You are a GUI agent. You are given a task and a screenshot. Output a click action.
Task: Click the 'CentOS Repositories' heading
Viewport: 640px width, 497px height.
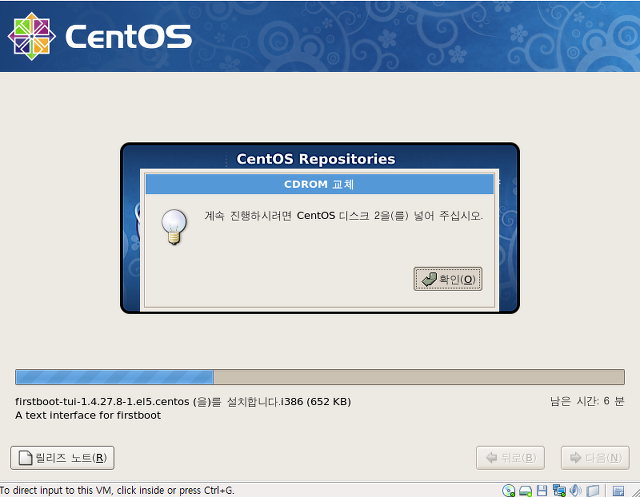click(316, 159)
